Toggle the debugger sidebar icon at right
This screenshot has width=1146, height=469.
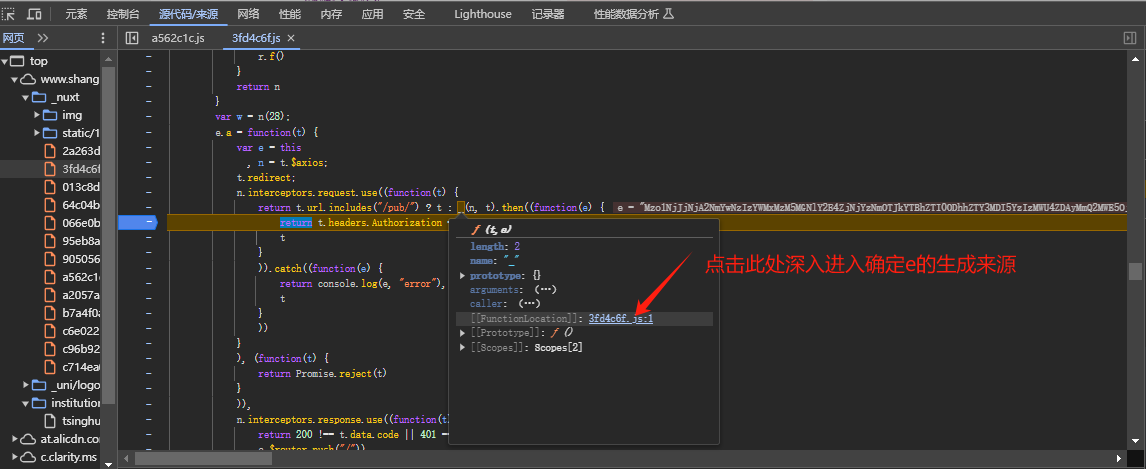pyautogui.click(x=1130, y=38)
